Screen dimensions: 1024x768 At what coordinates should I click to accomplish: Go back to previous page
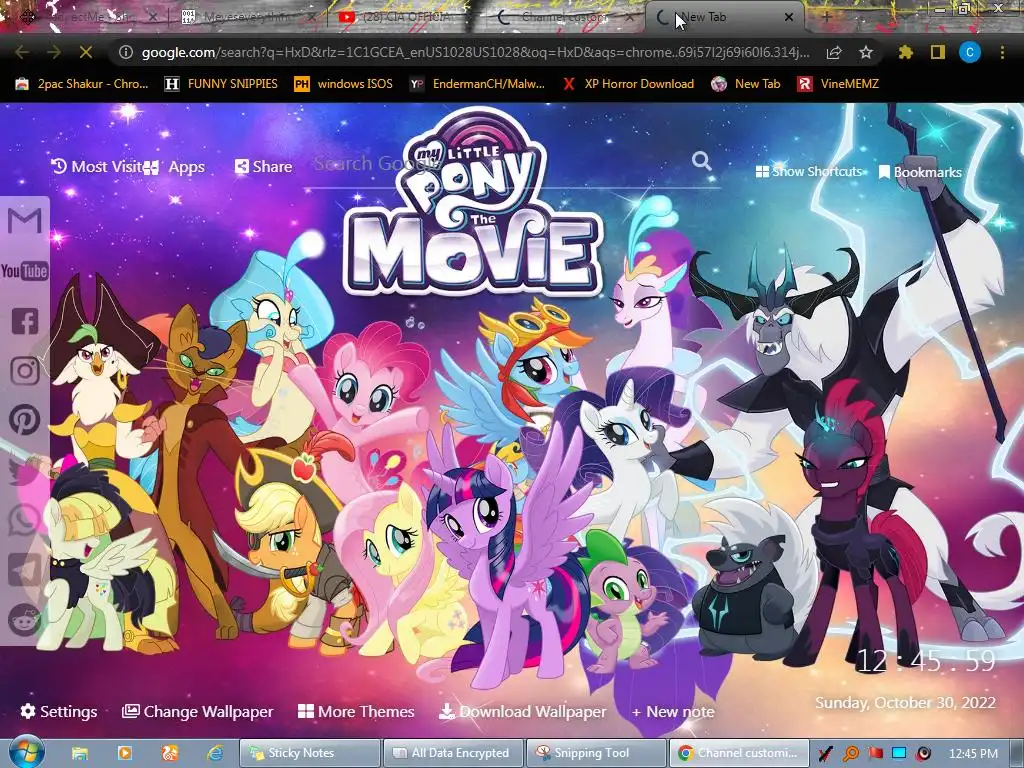(x=22, y=52)
